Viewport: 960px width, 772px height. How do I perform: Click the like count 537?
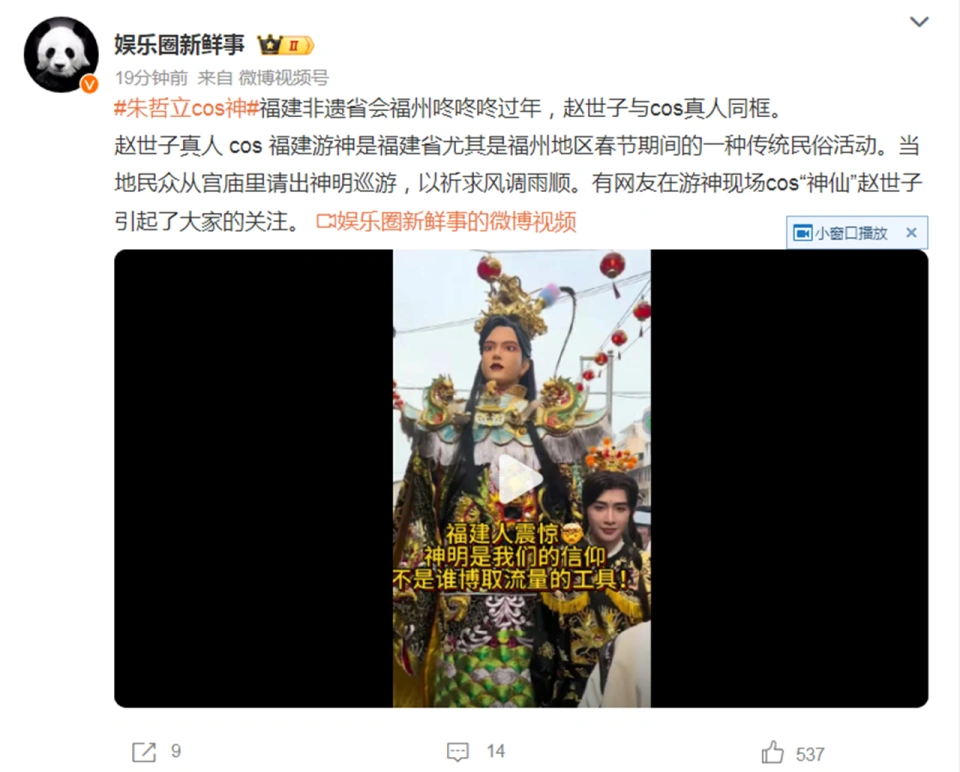pyautogui.click(x=810, y=754)
